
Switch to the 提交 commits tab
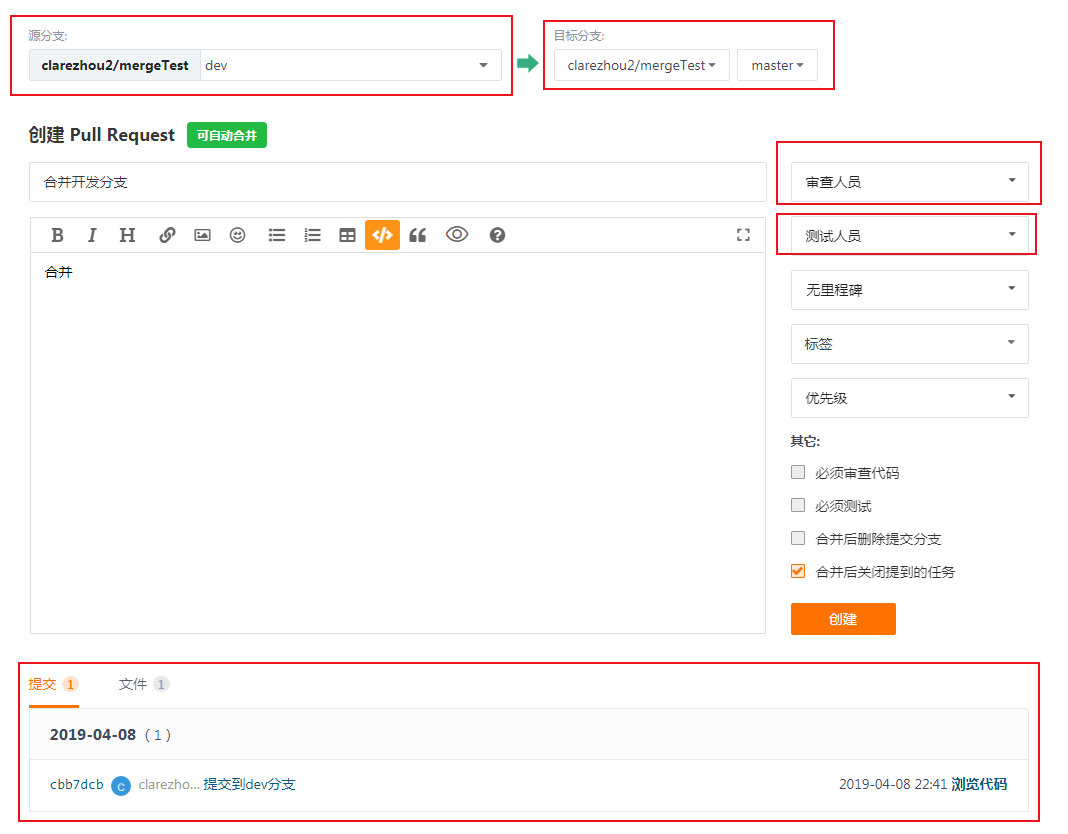(x=53, y=684)
